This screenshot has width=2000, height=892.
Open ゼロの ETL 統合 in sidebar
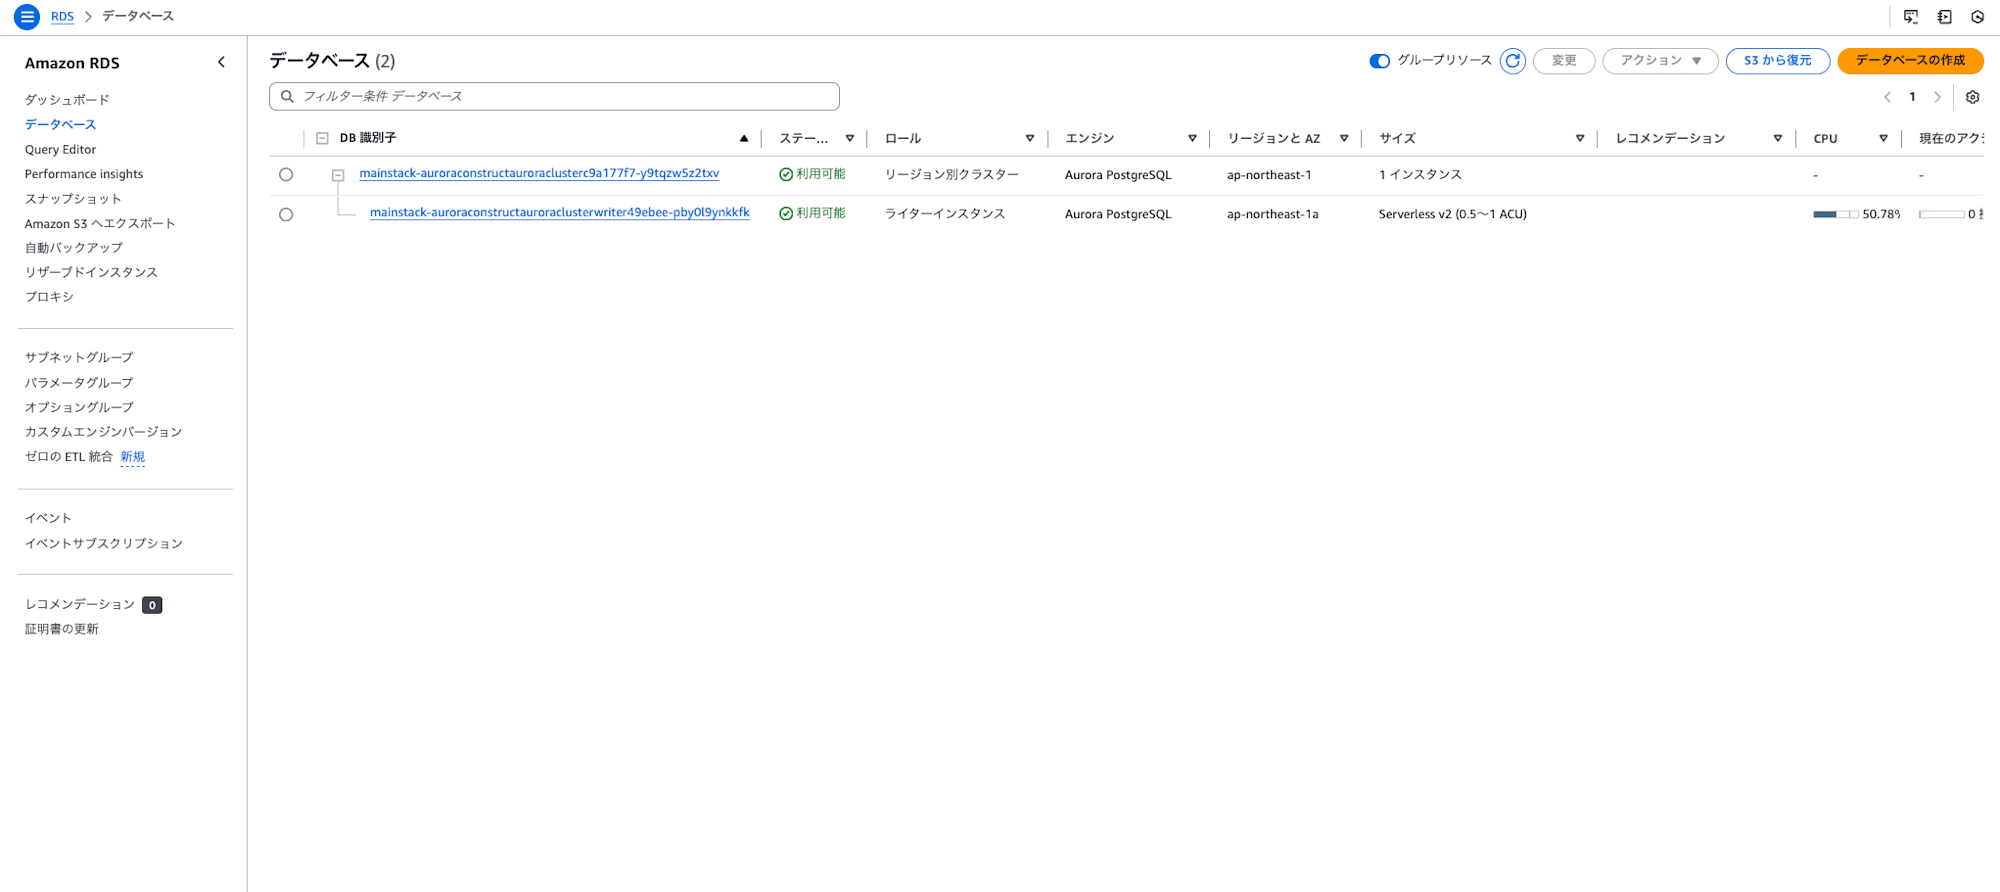(x=69, y=456)
